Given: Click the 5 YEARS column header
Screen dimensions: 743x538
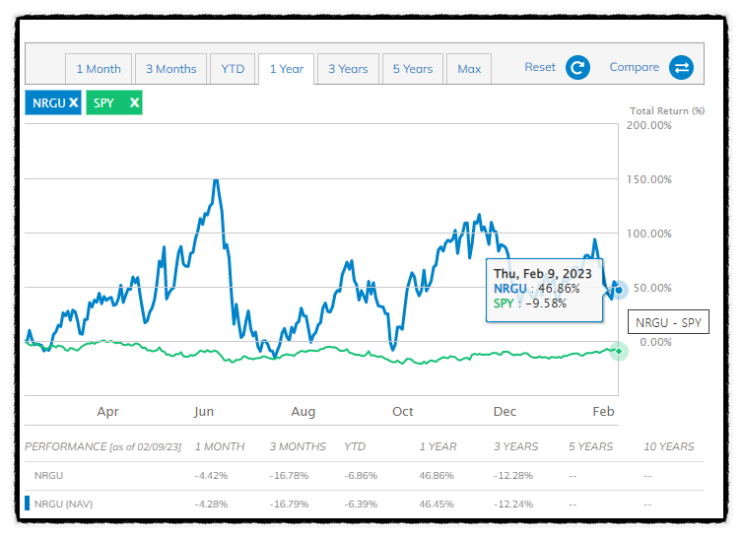Looking at the screenshot, I should [x=591, y=447].
